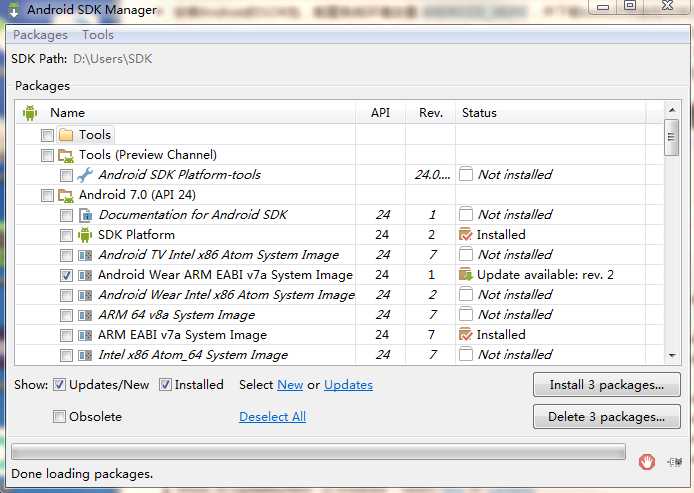Sort packages by the API column header
694x493 pixels.
pos(380,113)
